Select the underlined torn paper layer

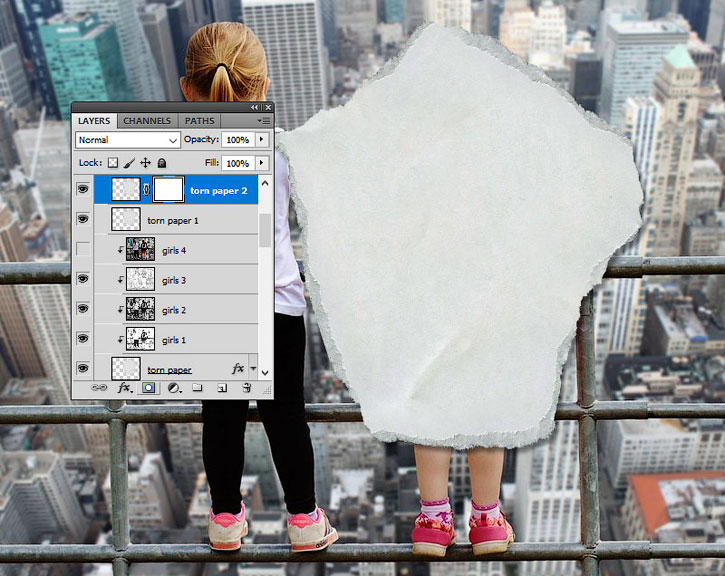(176, 368)
